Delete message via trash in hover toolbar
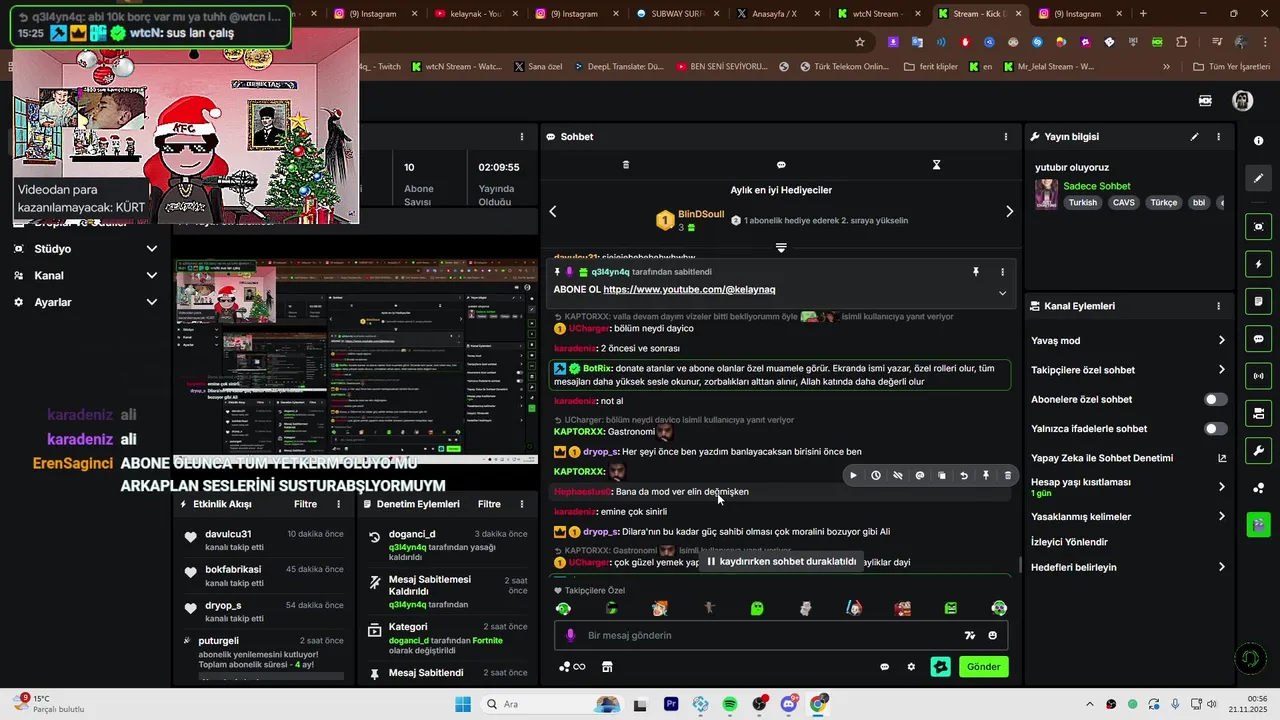Screen dimensions: 1280x720 pos(1008,476)
